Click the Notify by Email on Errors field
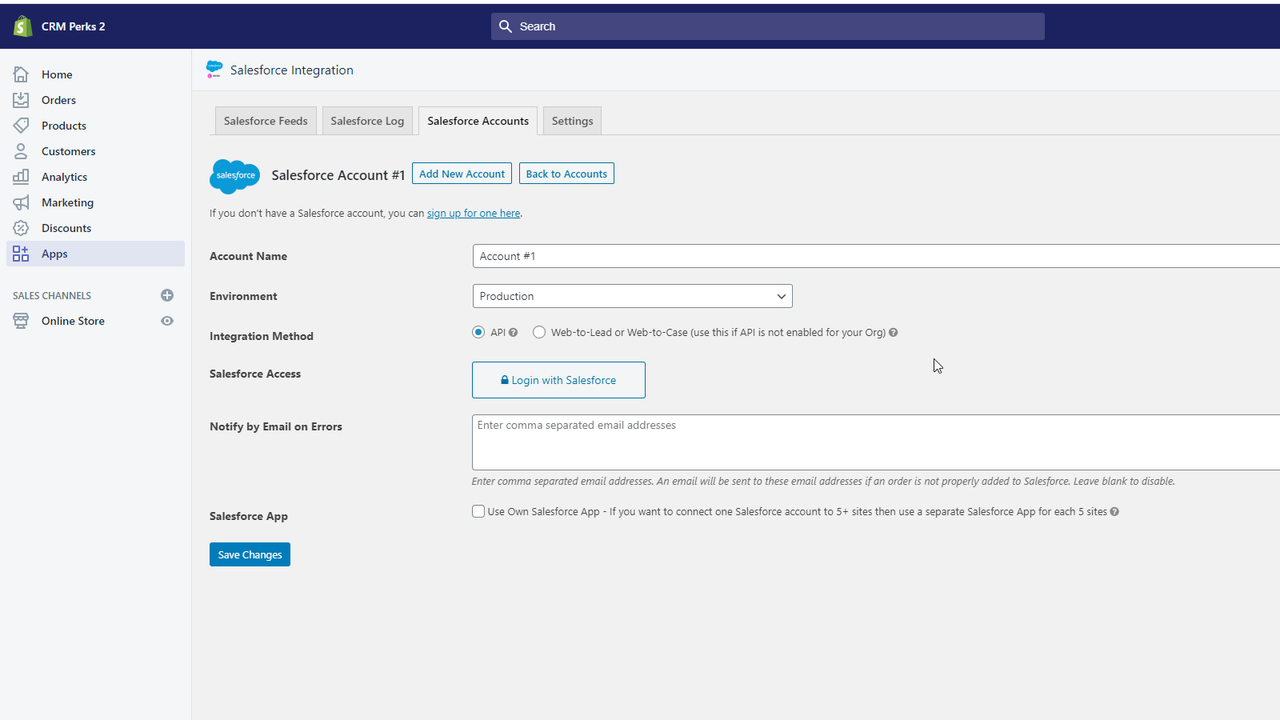The height and width of the screenshot is (720, 1280). pyautogui.click(x=700, y=441)
